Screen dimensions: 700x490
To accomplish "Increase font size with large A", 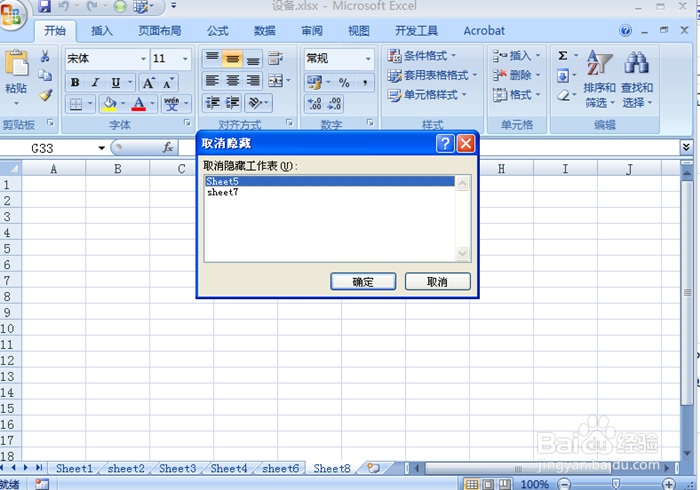I will (x=148, y=83).
